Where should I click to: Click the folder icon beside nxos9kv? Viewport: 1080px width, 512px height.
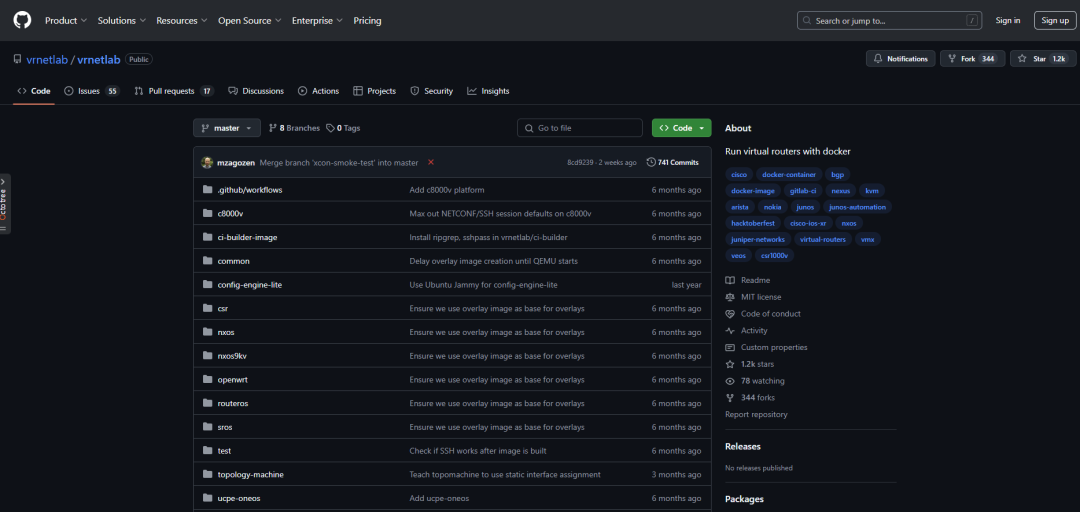(207, 356)
